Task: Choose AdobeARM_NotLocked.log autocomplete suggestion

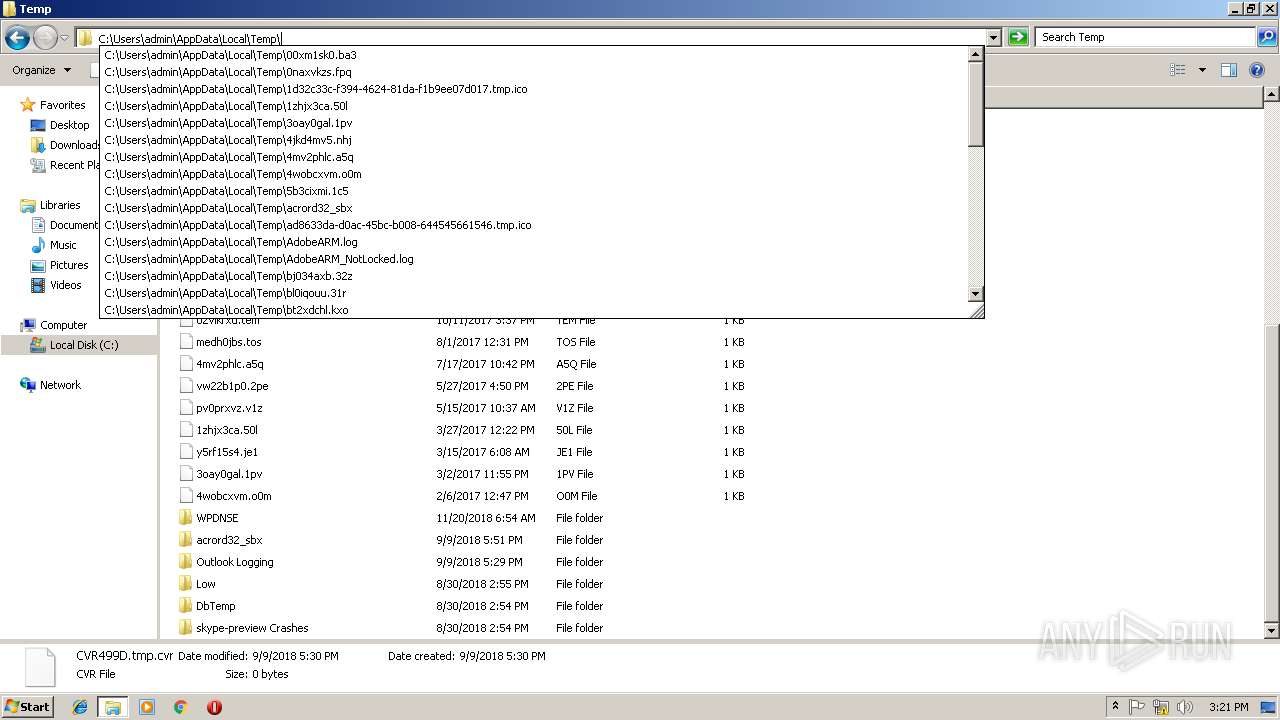Action: (x=535, y=259)
